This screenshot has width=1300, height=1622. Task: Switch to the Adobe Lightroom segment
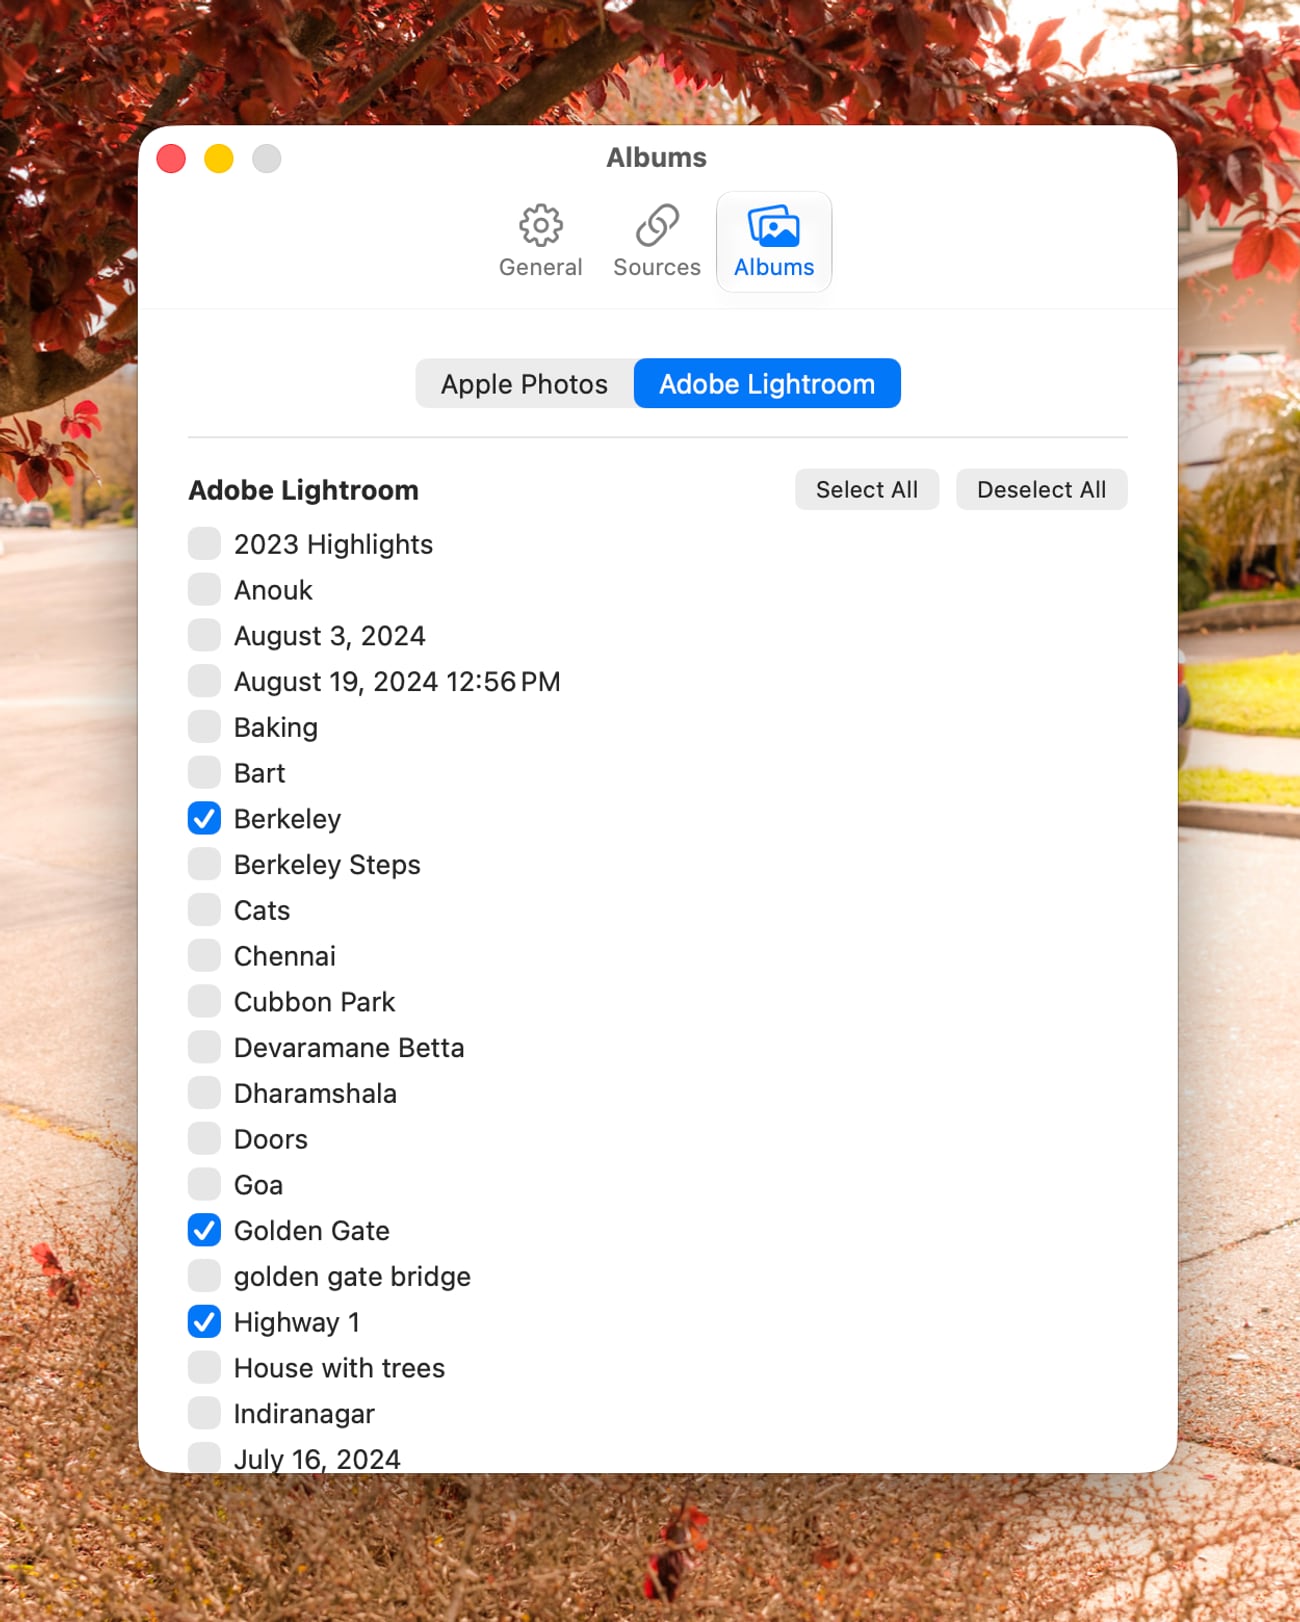[x=767, y=384]
